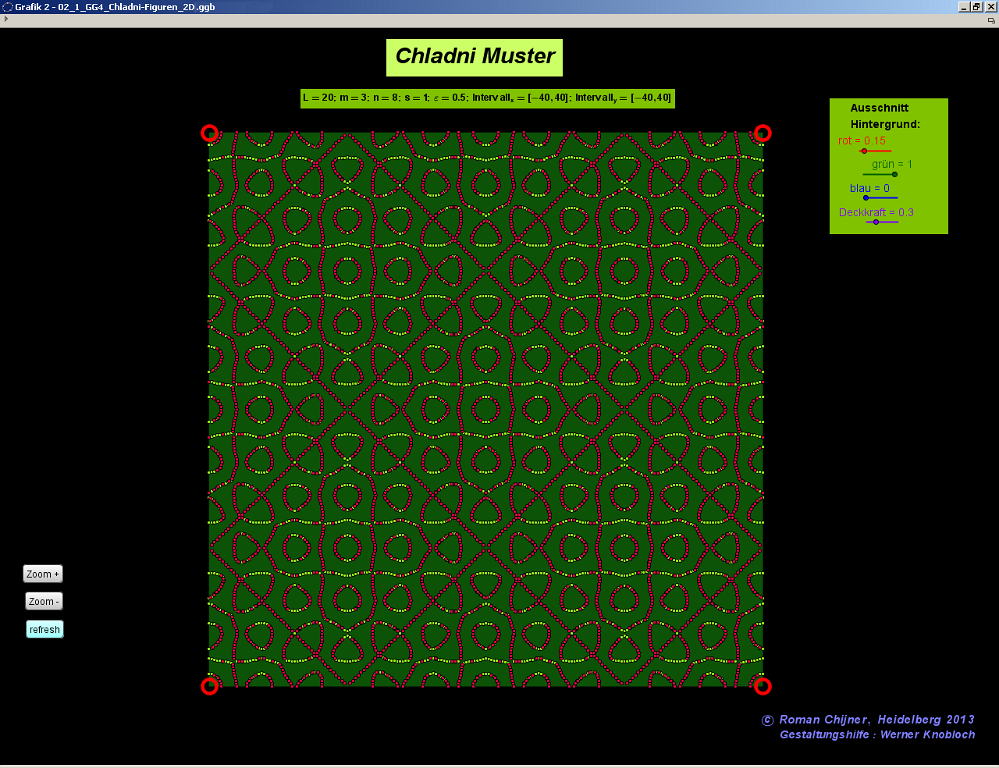Click the top-left red corner point
Viewport: 999px width, 768px height.
[209, 132]
